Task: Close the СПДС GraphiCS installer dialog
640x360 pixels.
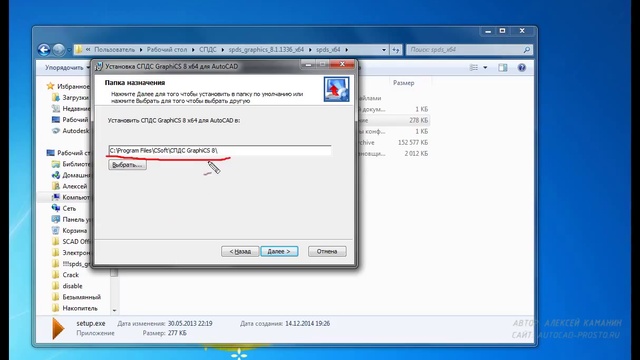Action: tap(342, 64)
